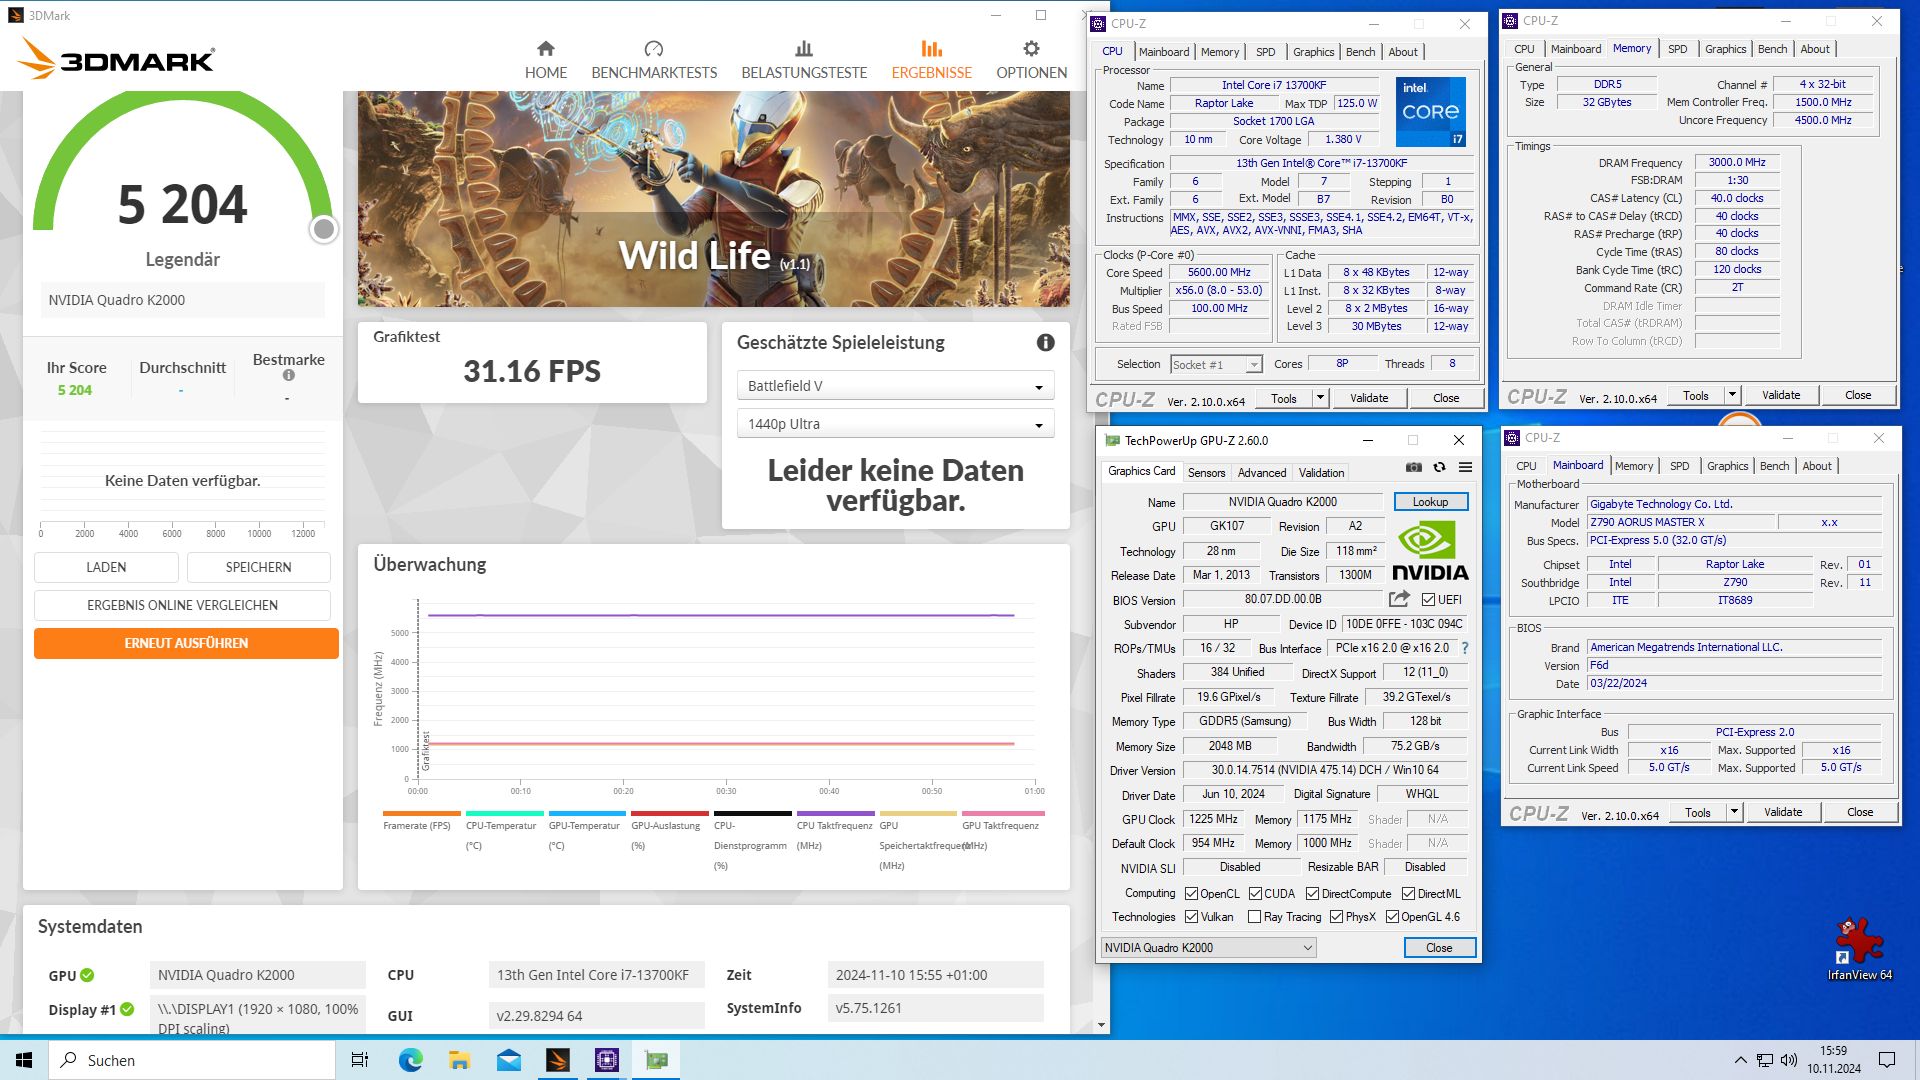
Task: Toggle the DirectML checkbox
Action: [1408, 894]
